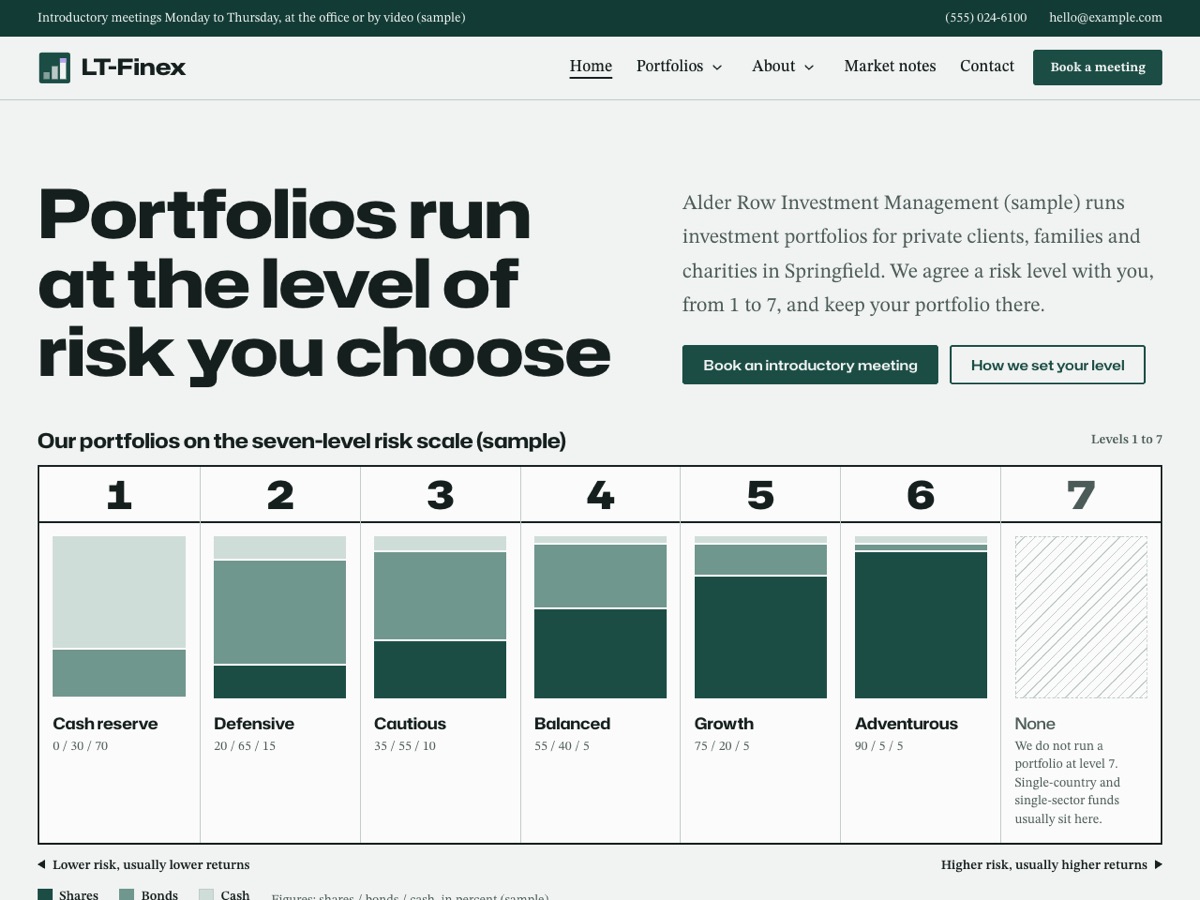Open the Portfolios nav item
Screen dimensions: 1200x900
point(670,66)
